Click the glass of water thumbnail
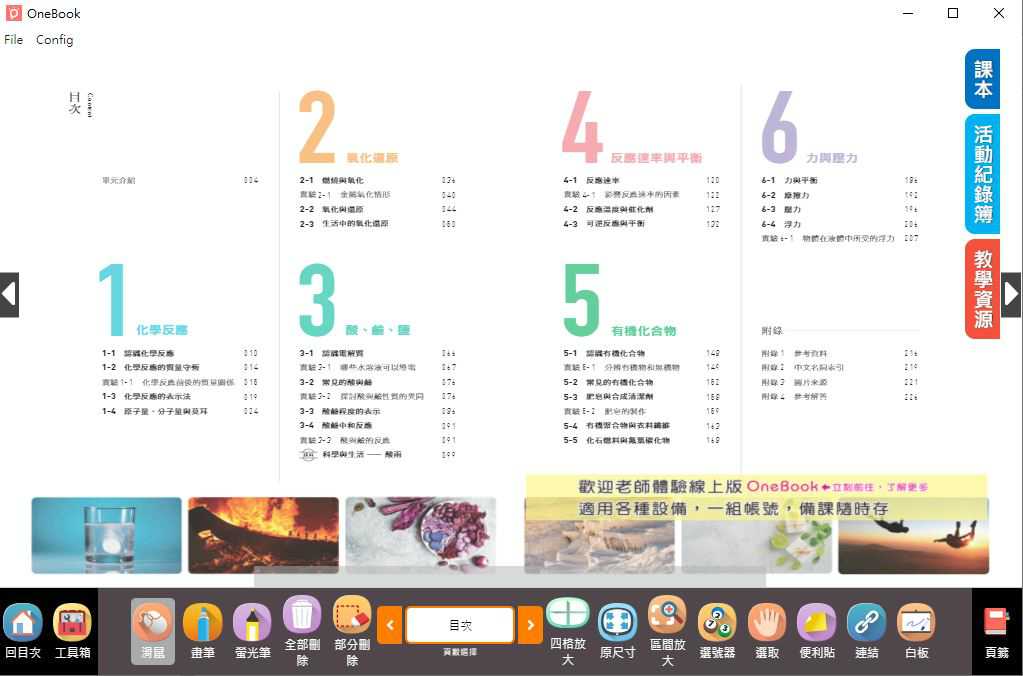Screen dimensions: 1023x676 point(106,536)
